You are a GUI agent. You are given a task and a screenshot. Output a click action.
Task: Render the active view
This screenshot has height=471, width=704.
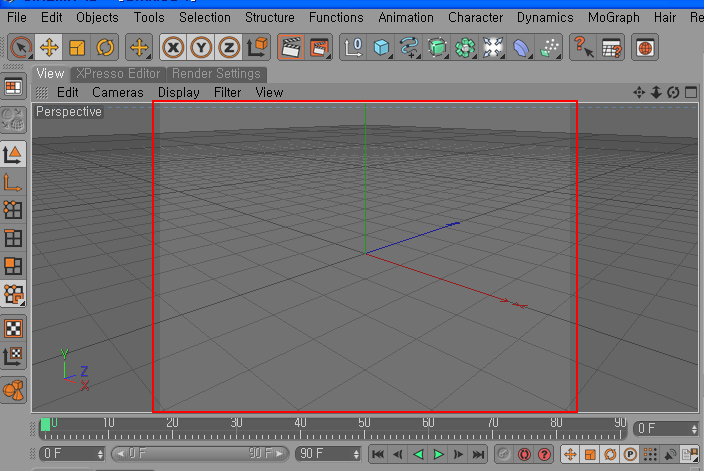(291, 47)
